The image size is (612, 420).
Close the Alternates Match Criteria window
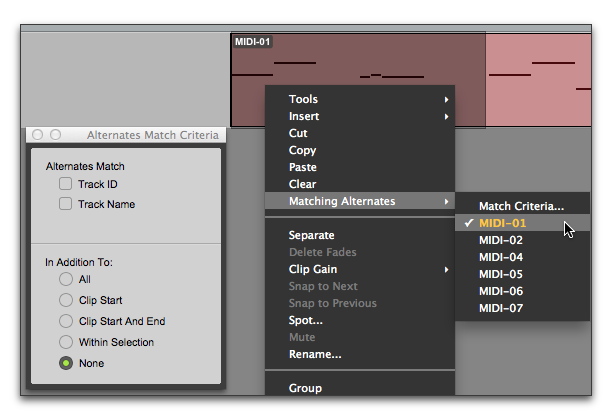point(37,135)
